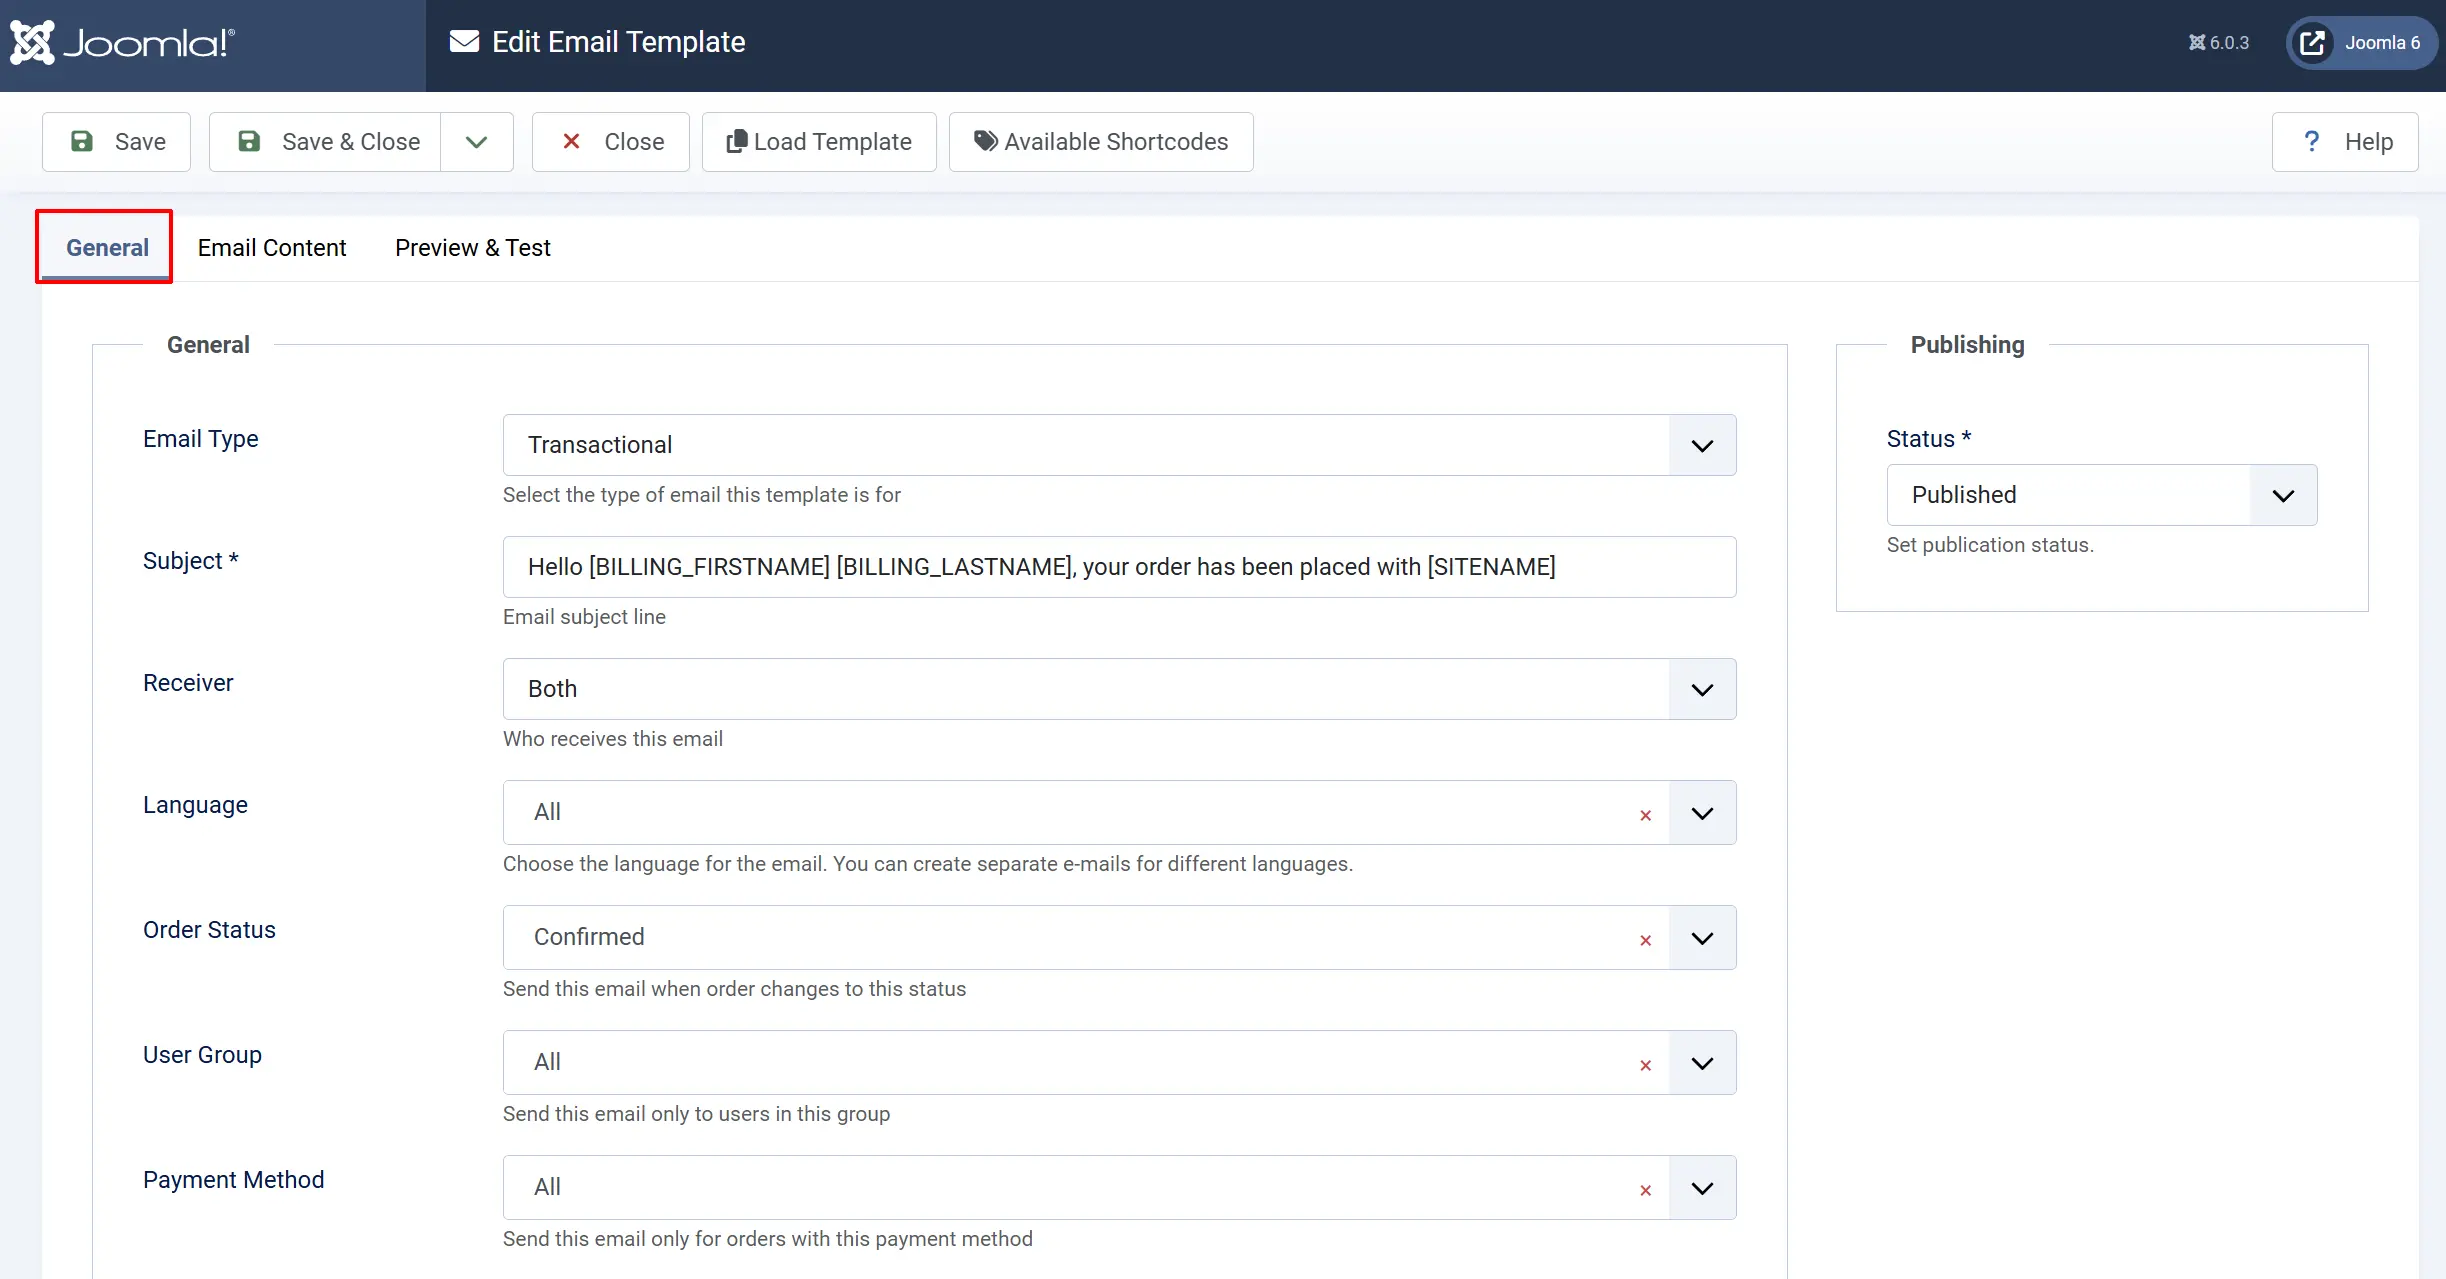Expand the Language dropdown arrow
The image size is (2446, 1279).
pos(1702,813)
